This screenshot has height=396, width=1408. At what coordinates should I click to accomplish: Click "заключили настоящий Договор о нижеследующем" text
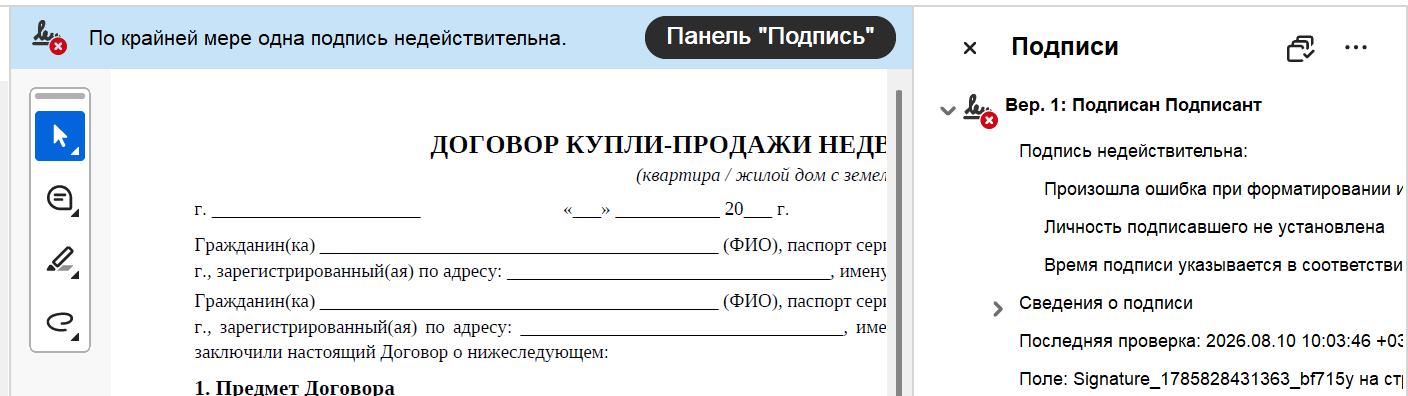pos(400,352)
